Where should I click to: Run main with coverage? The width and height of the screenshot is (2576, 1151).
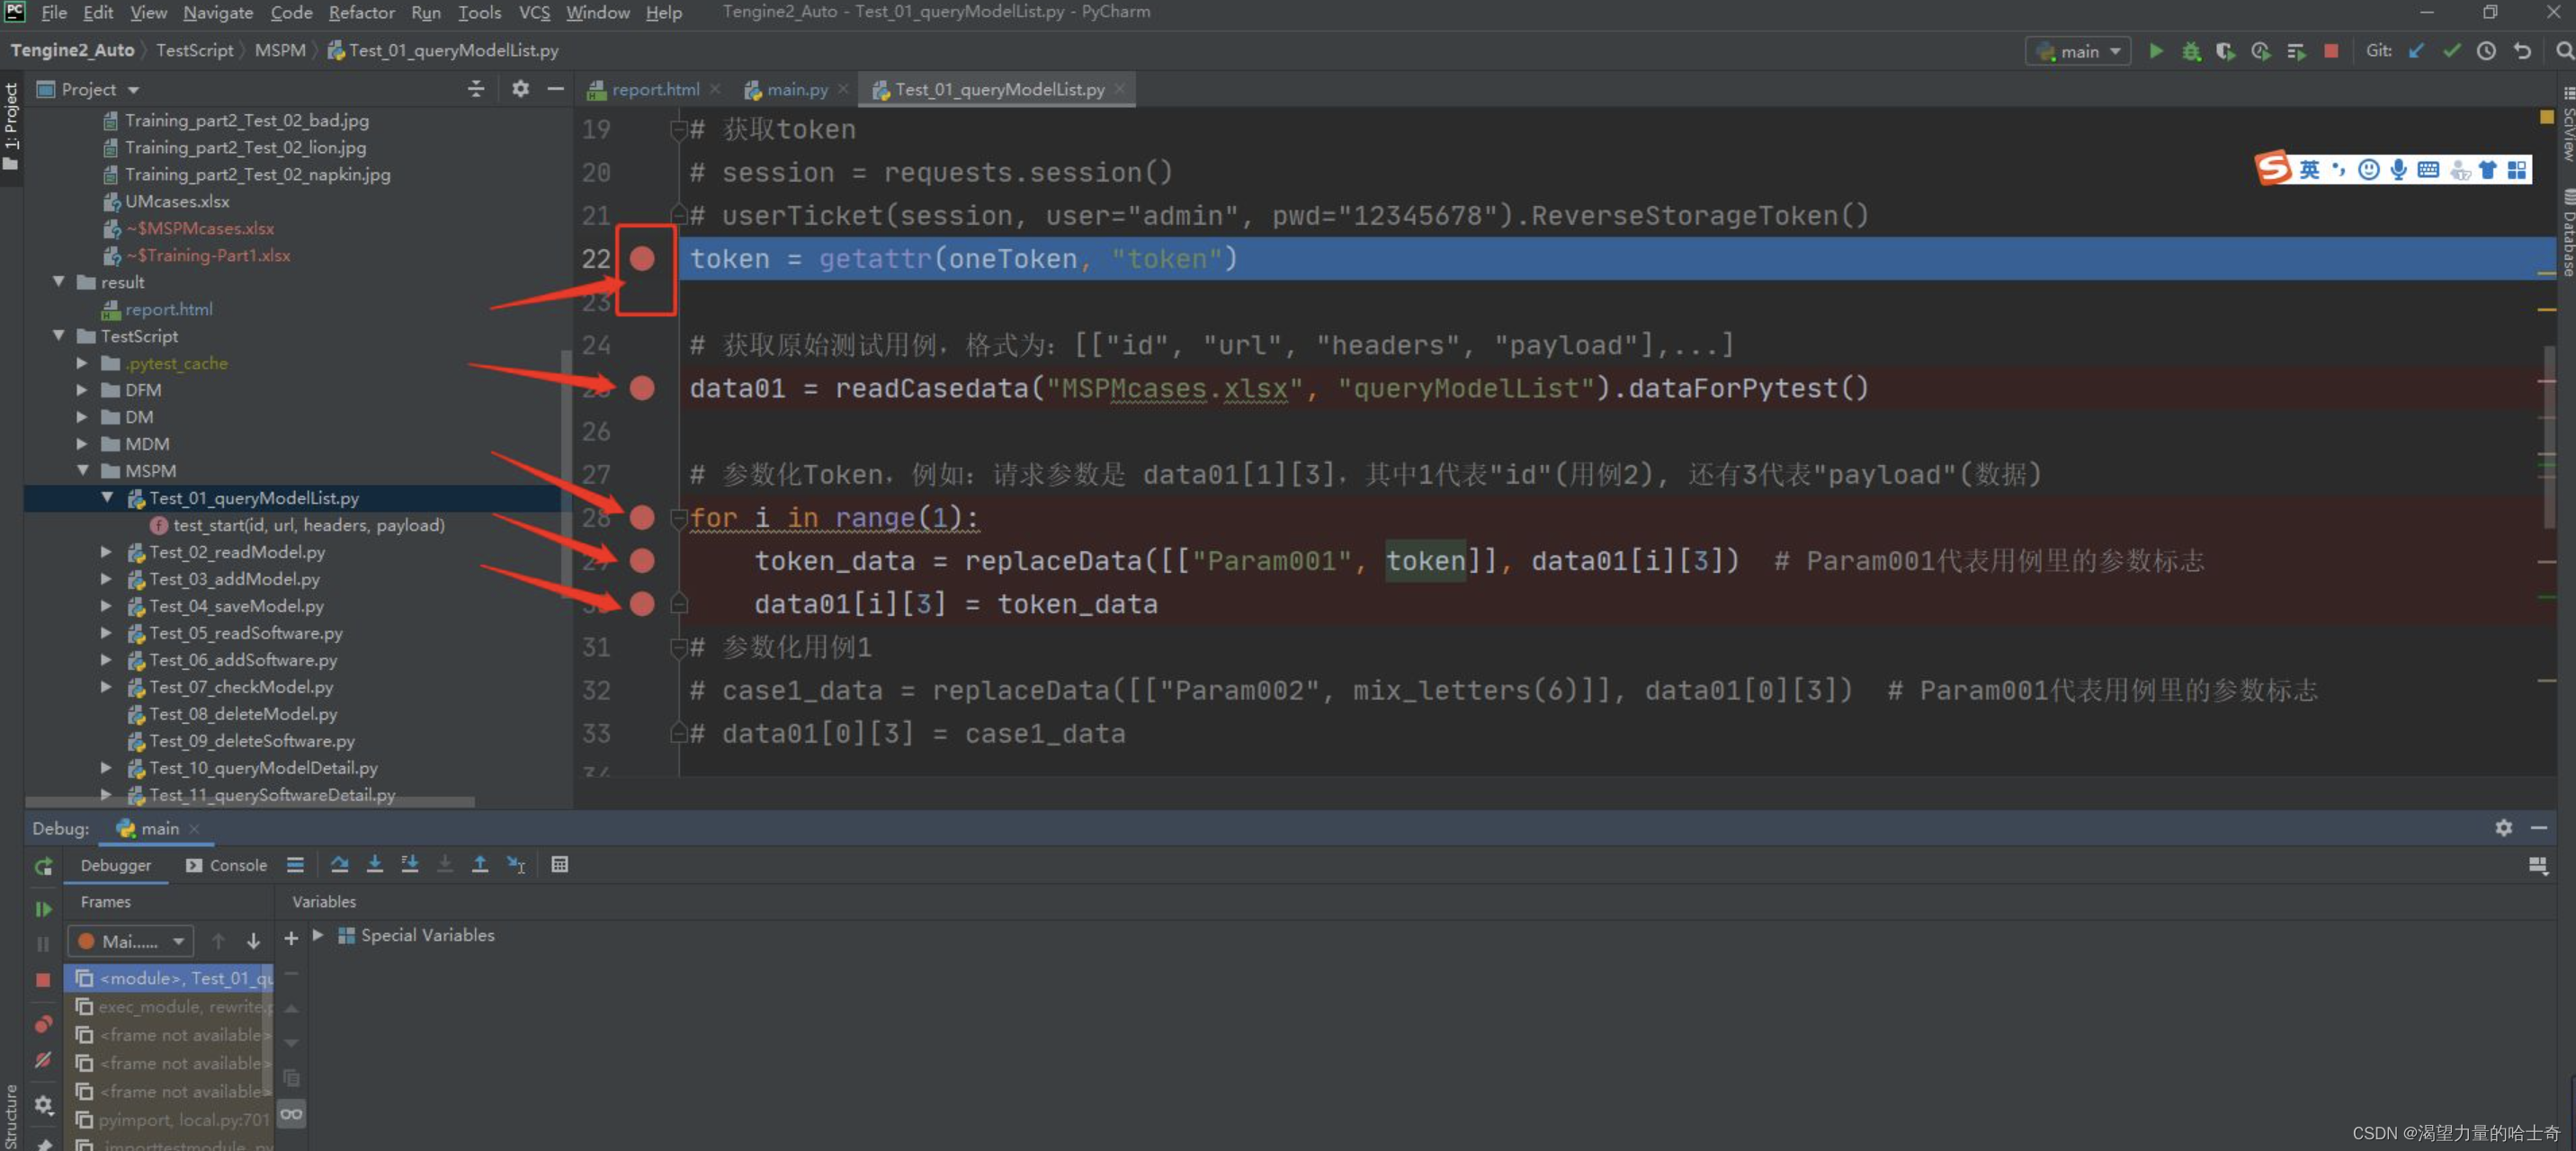(x=2225, y=51)
